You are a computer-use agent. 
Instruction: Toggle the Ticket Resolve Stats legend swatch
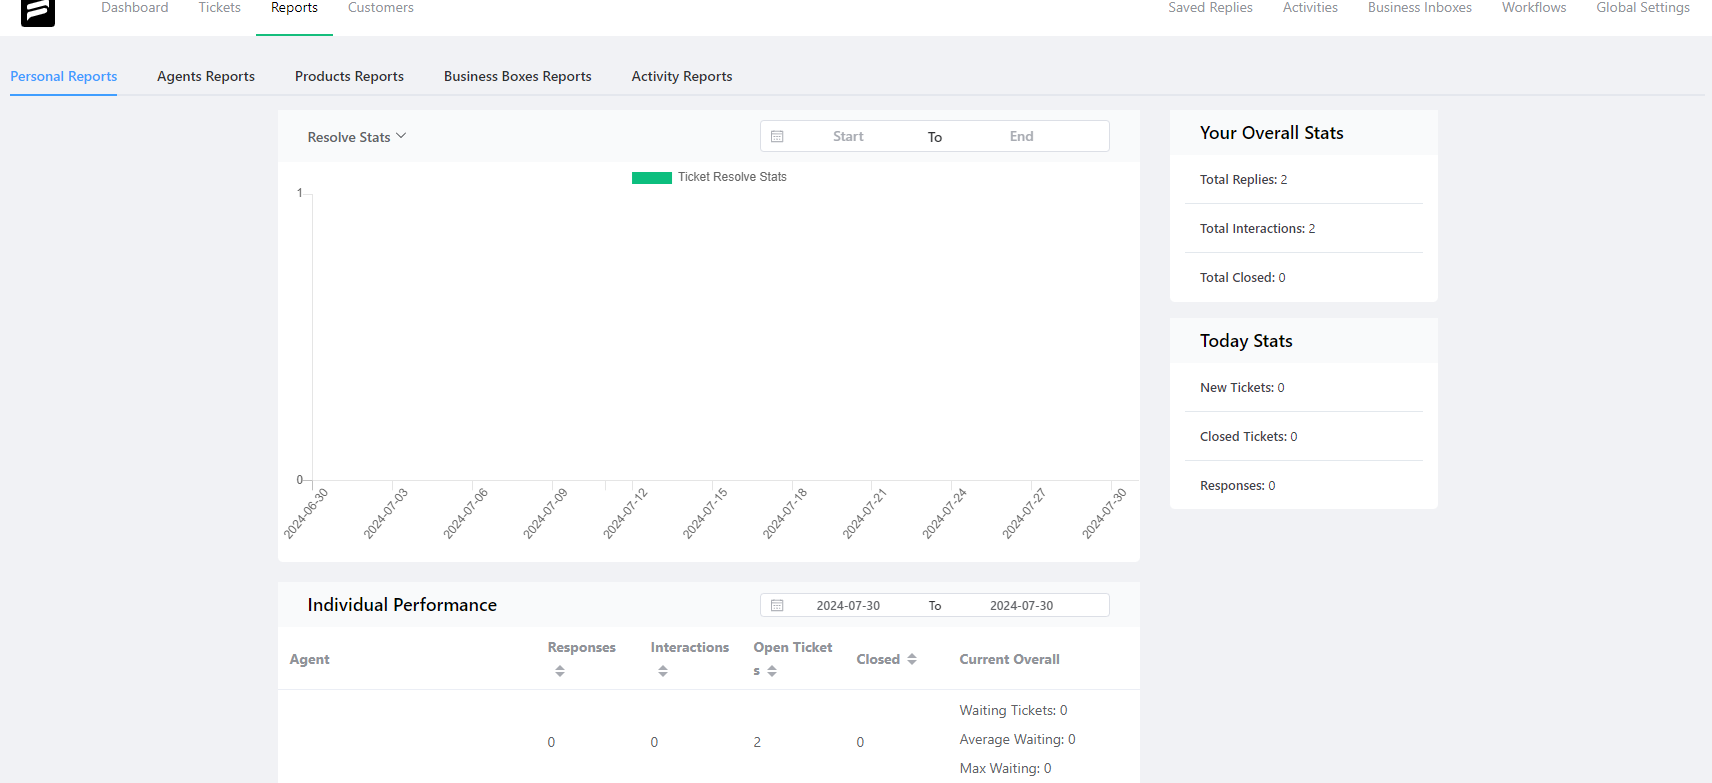(x=651, y=177)
